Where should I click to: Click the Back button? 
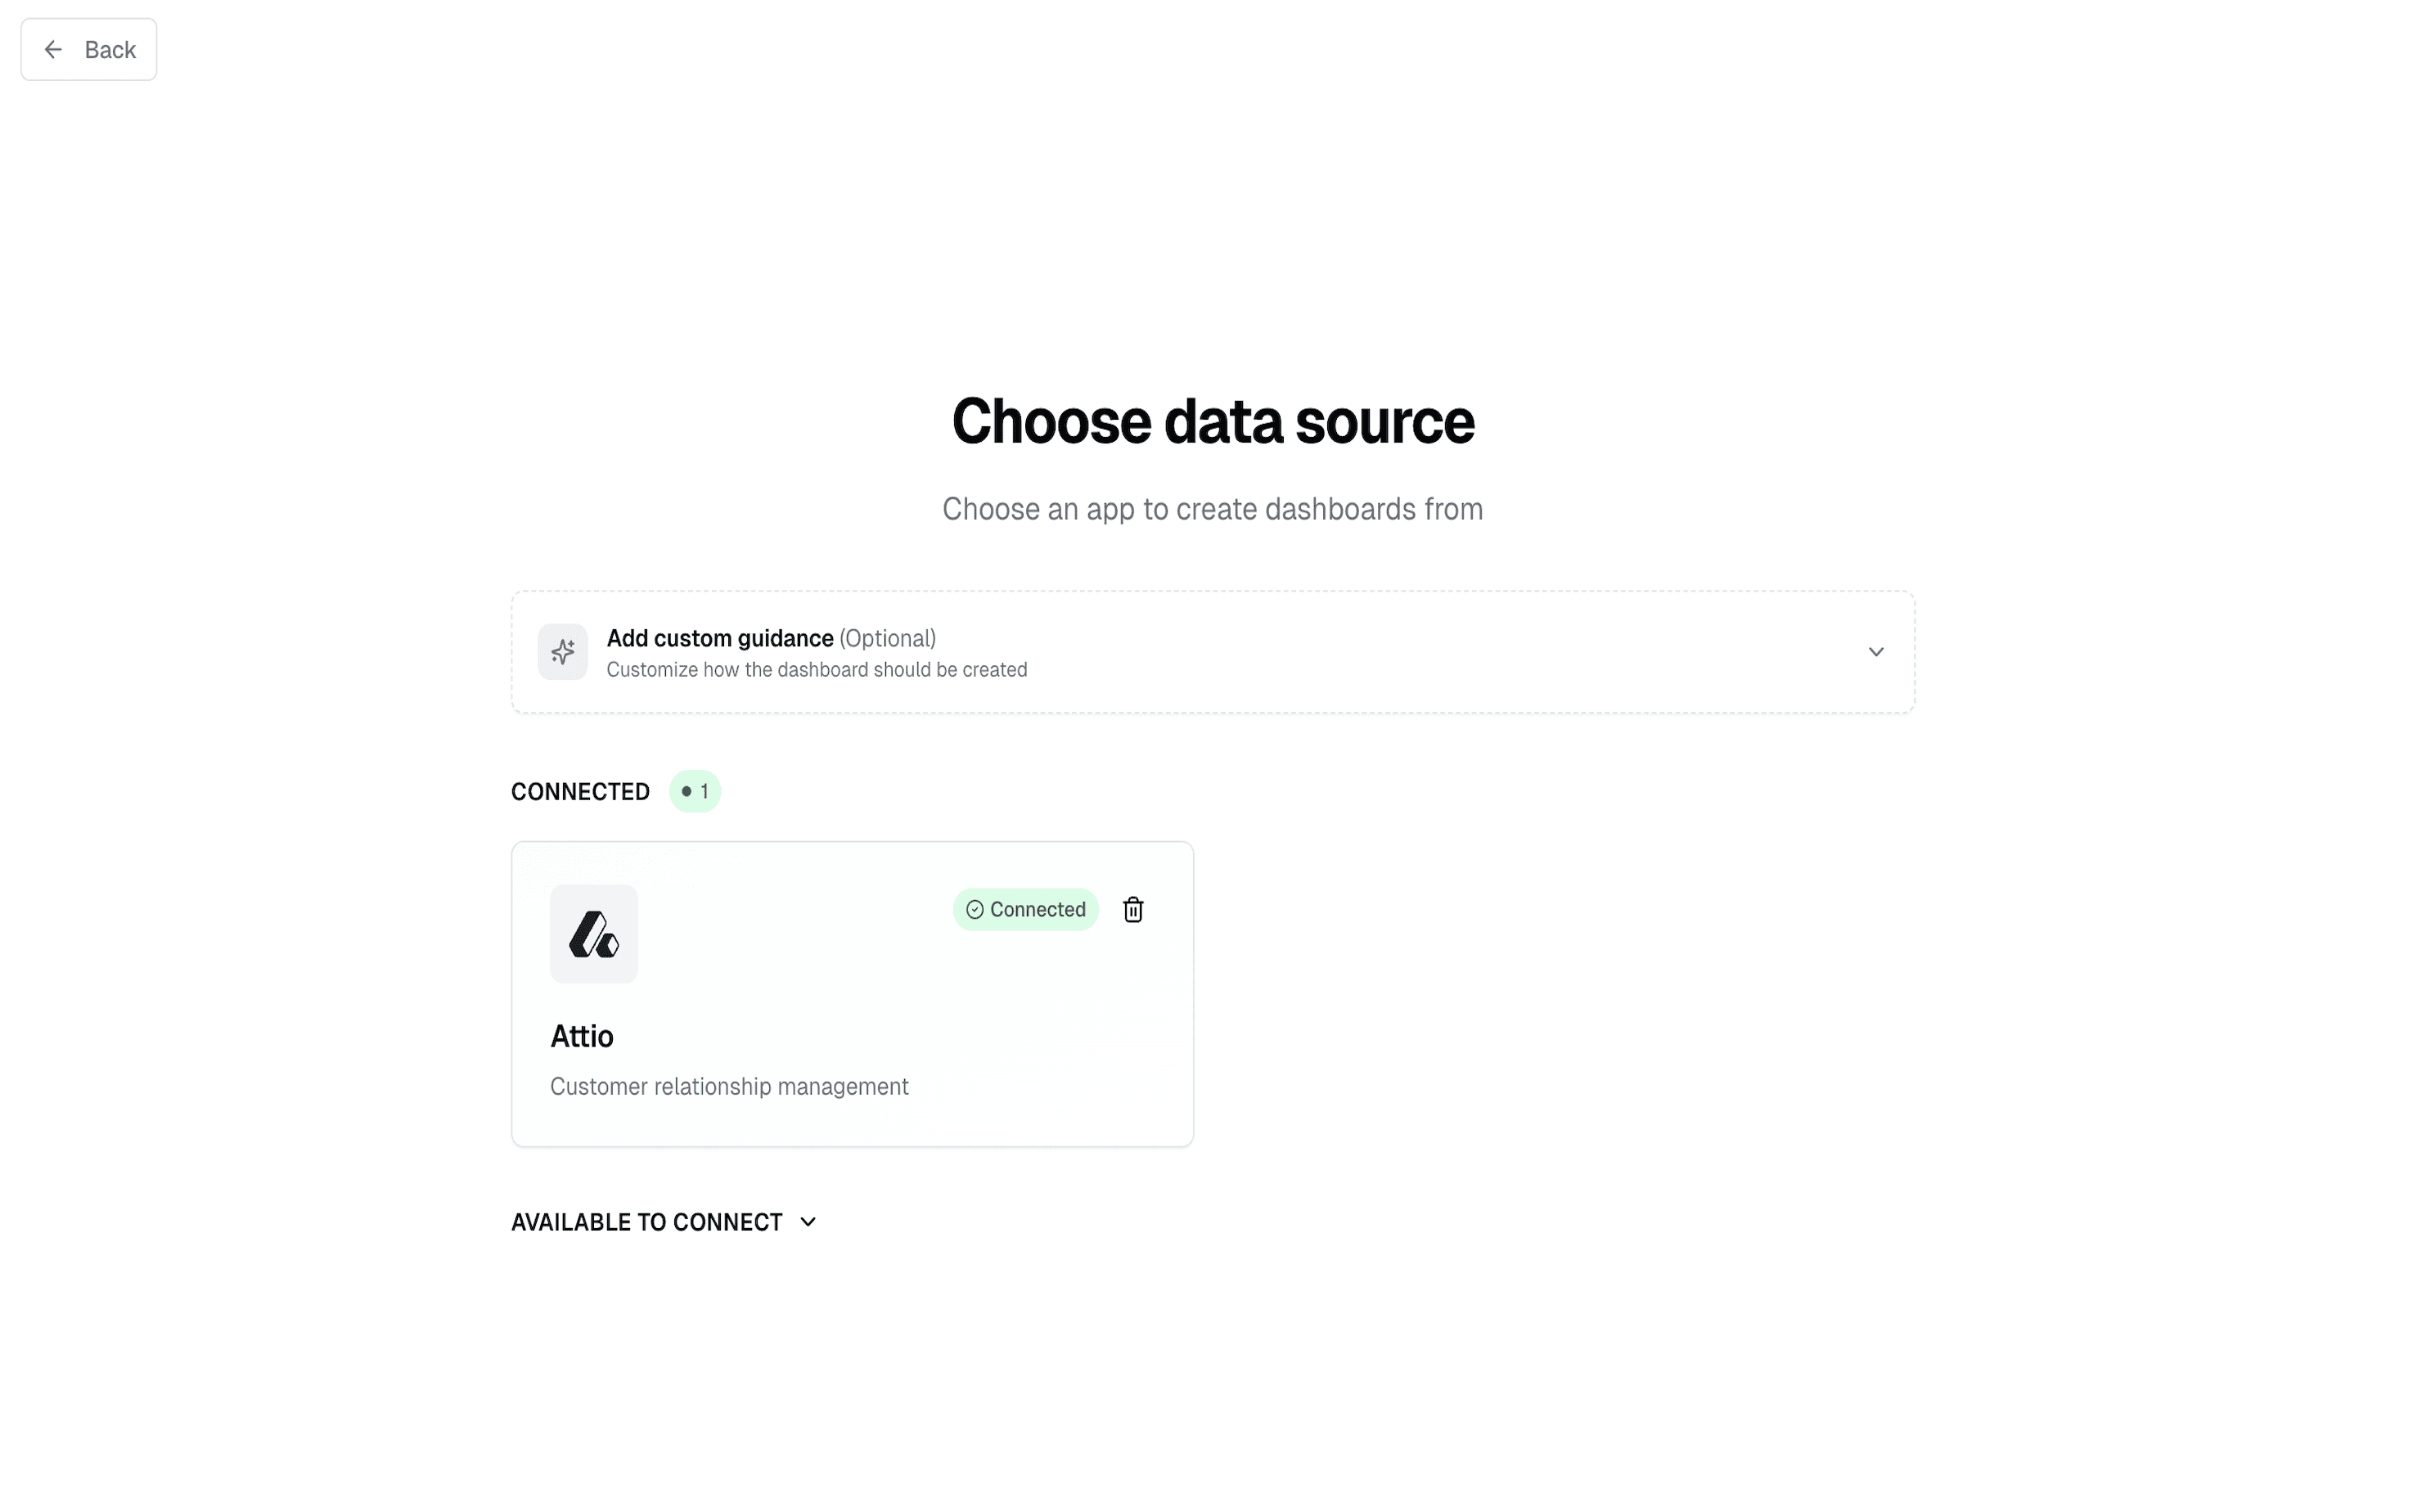click(89, 50)
